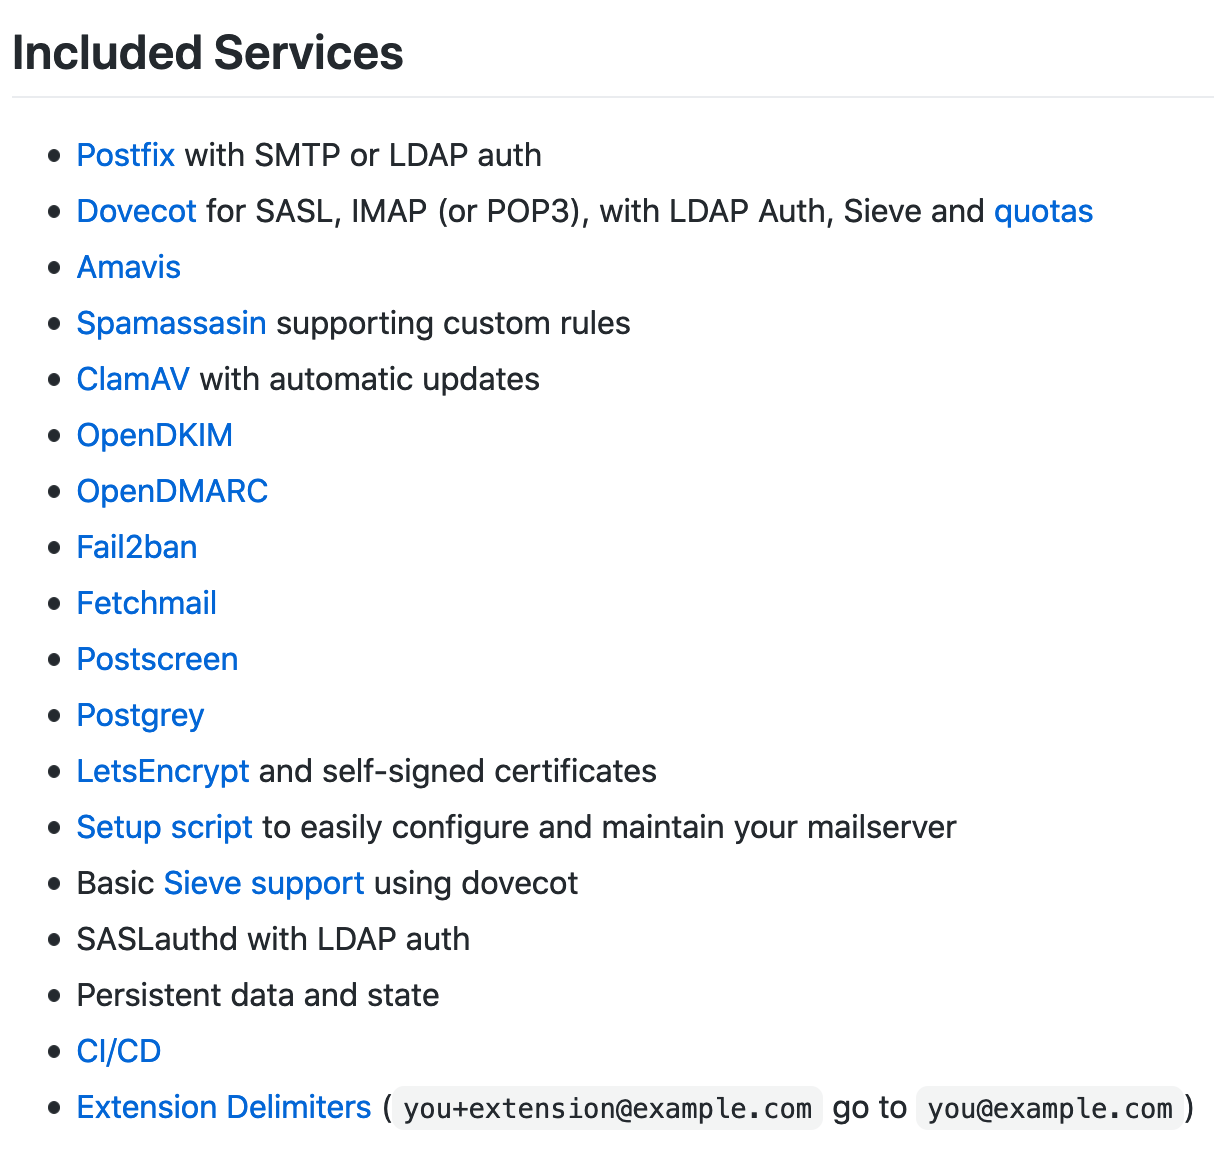Visit the Spamassasin link

[172, 323]
